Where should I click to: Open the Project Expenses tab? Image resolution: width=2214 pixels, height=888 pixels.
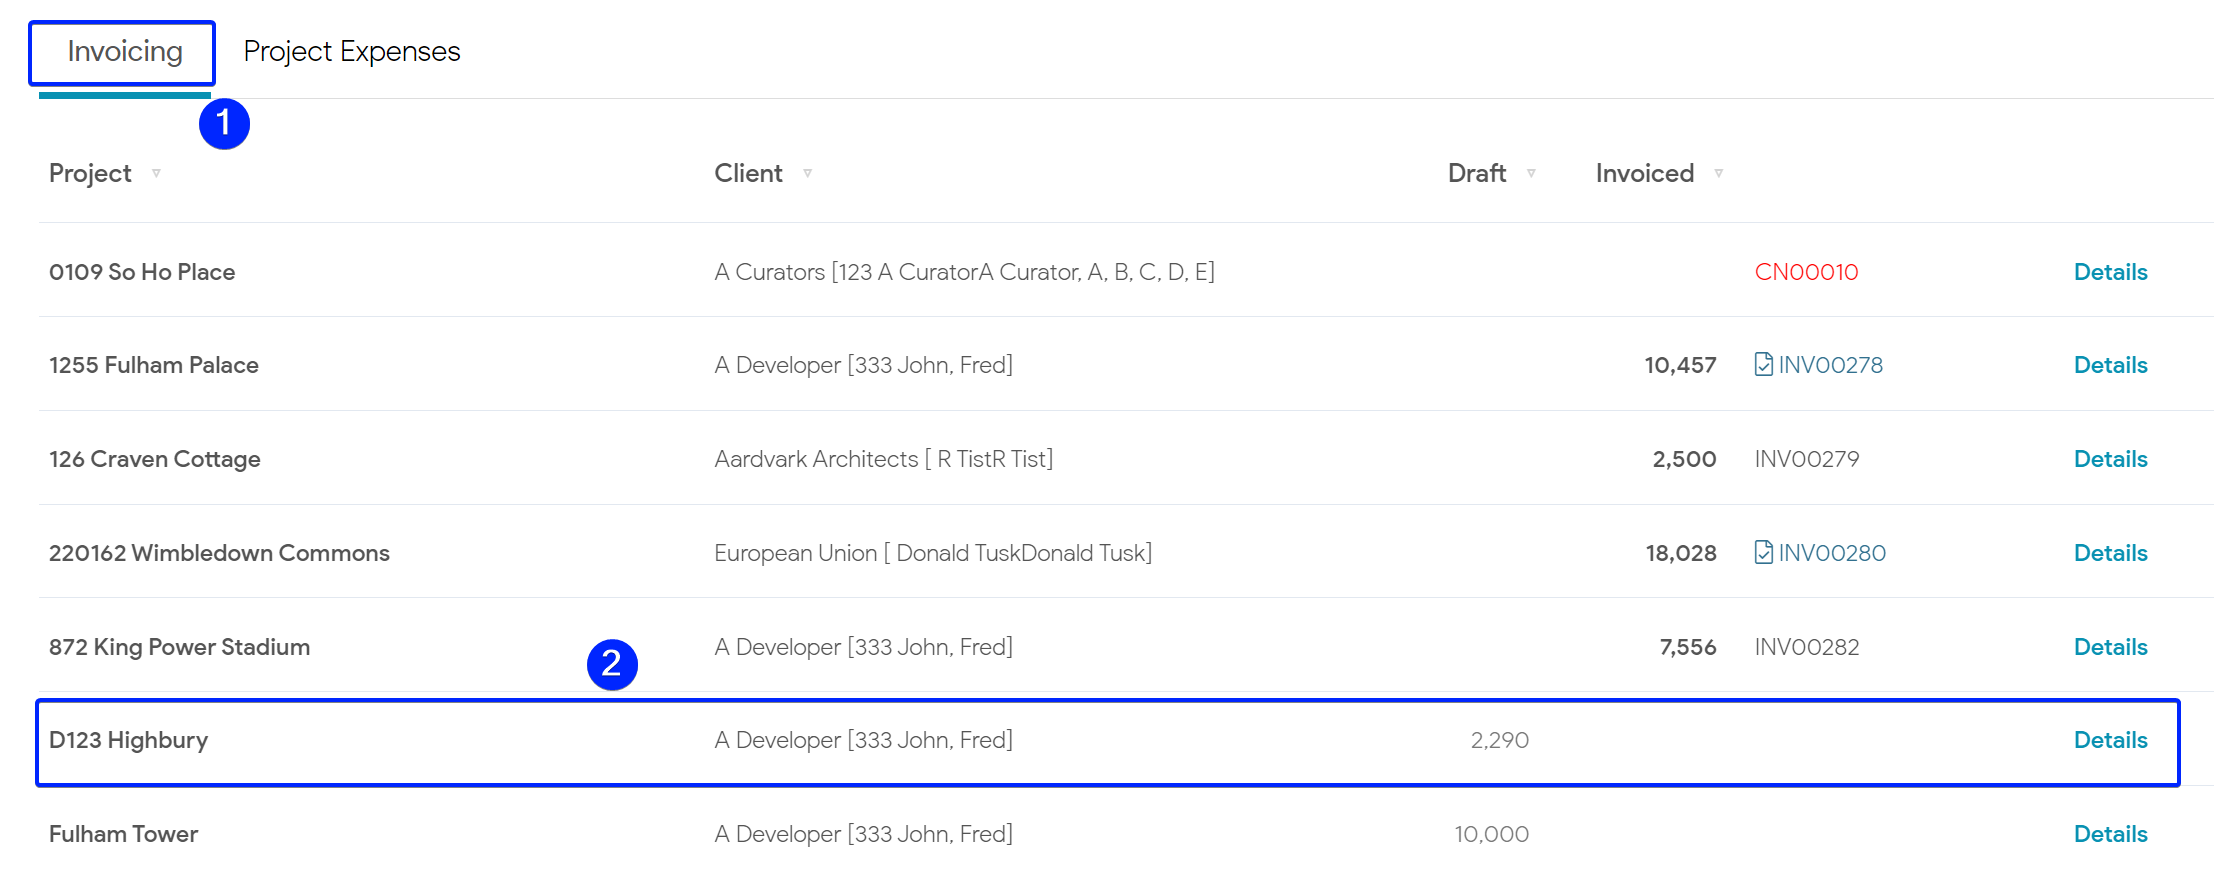click(x=352, y=52)
